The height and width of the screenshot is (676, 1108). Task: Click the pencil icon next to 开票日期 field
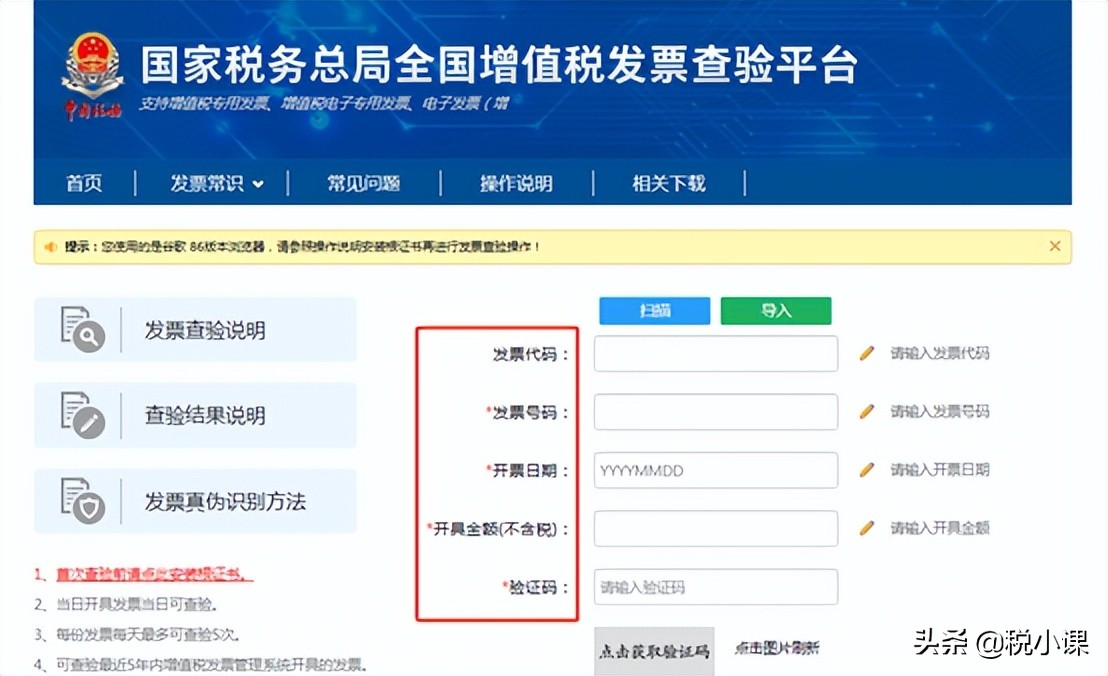[865, 470]
